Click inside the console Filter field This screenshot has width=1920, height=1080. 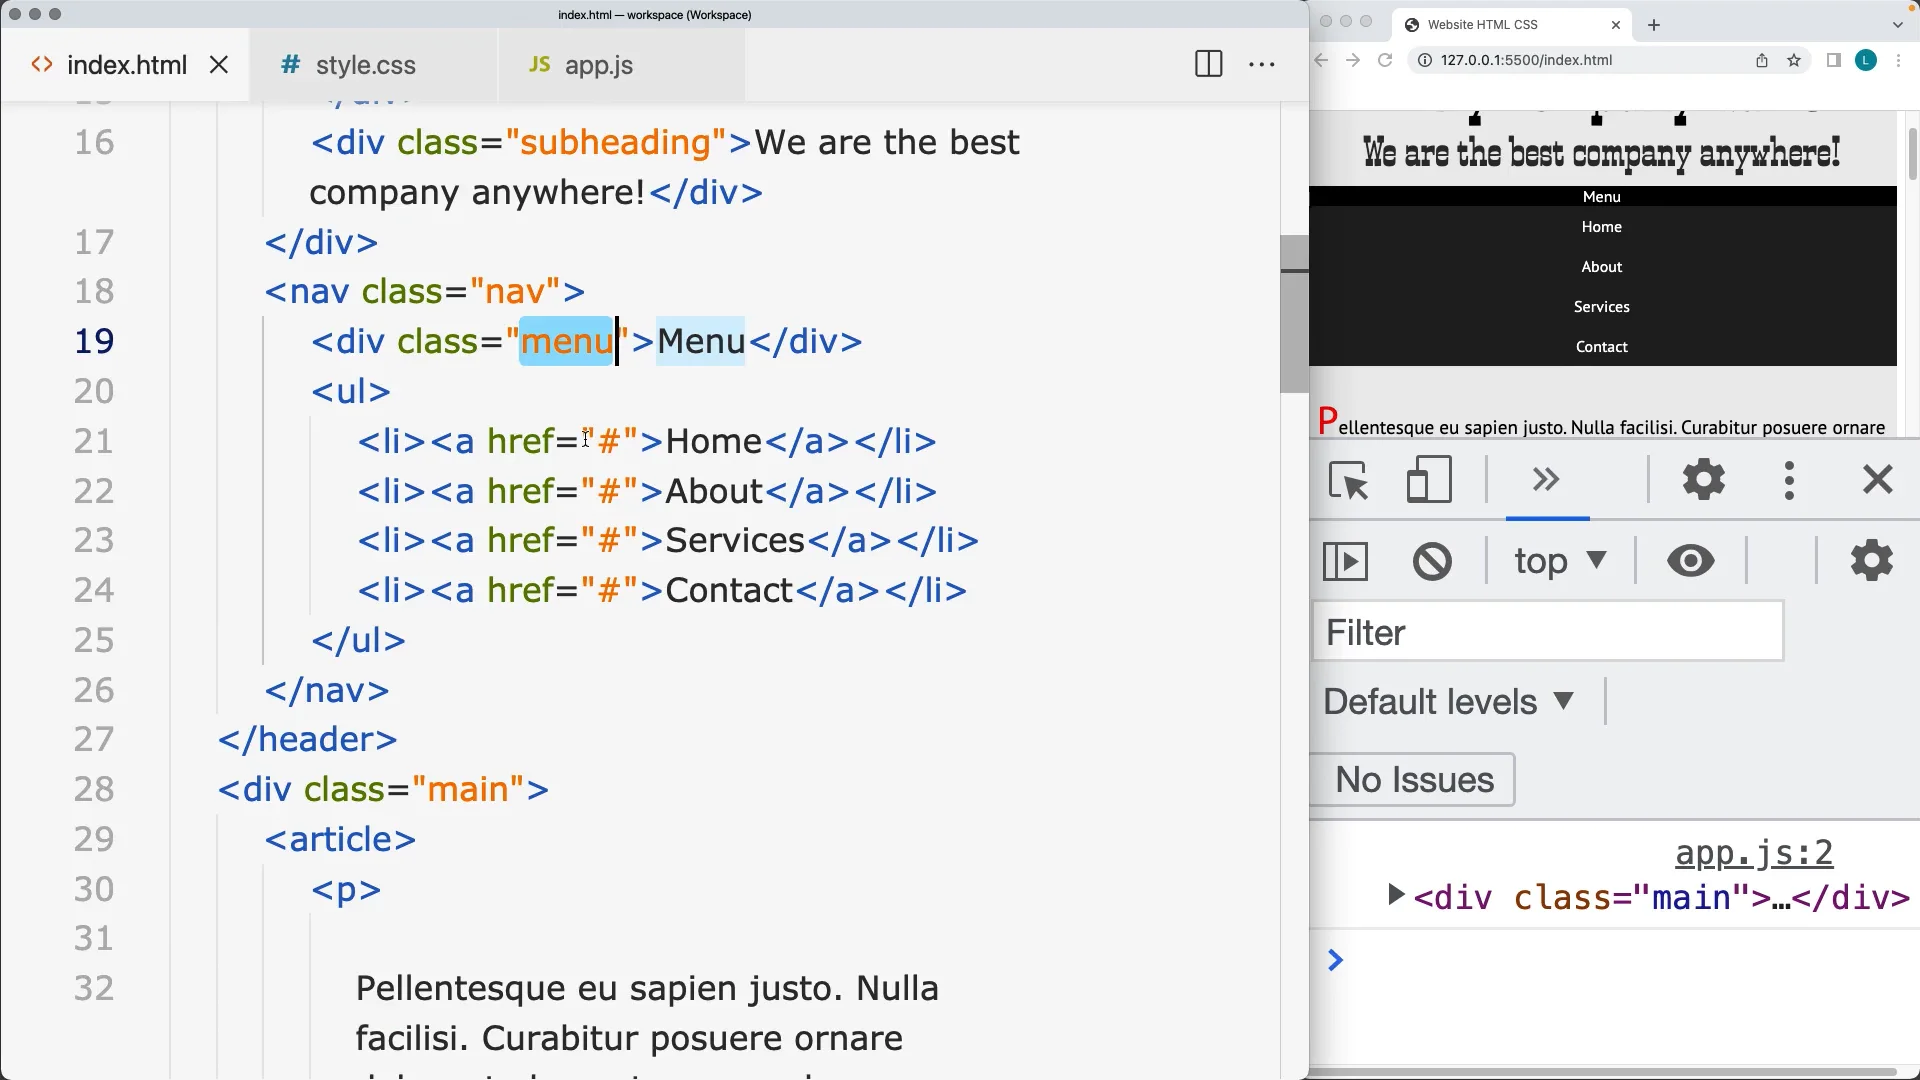point(1546,632)
